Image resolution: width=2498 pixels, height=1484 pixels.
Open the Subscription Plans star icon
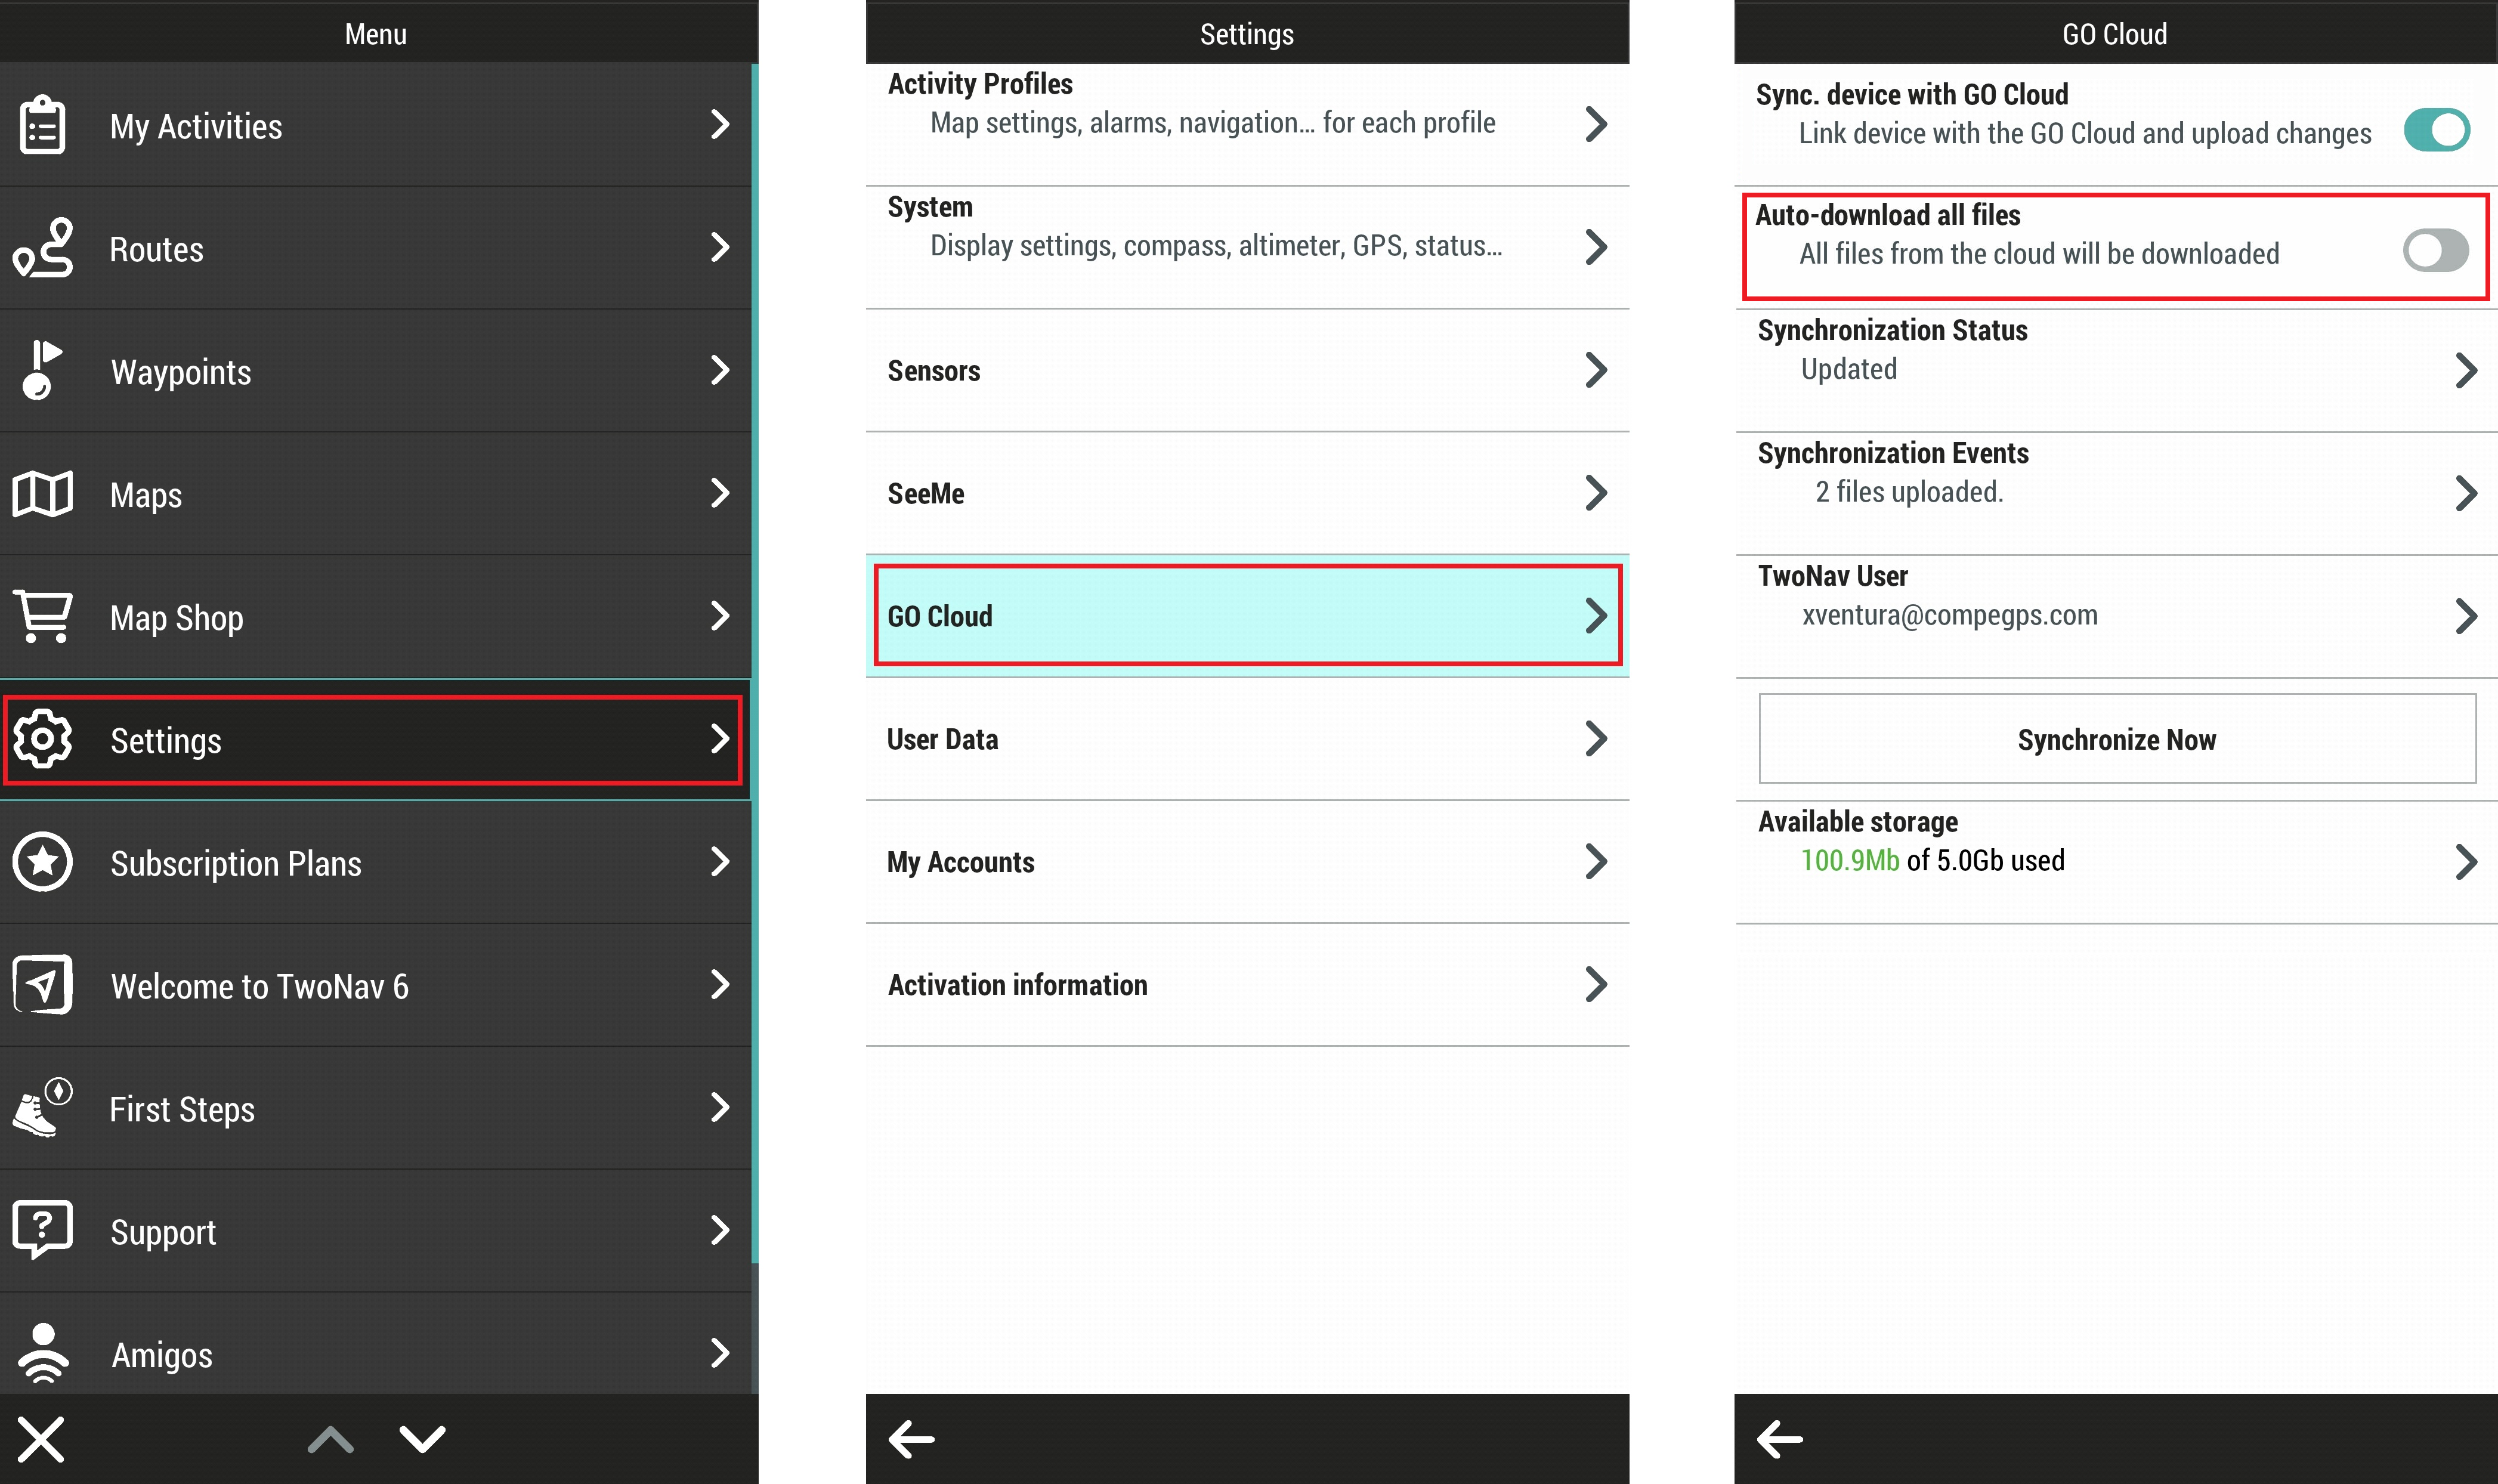[42, 862]
